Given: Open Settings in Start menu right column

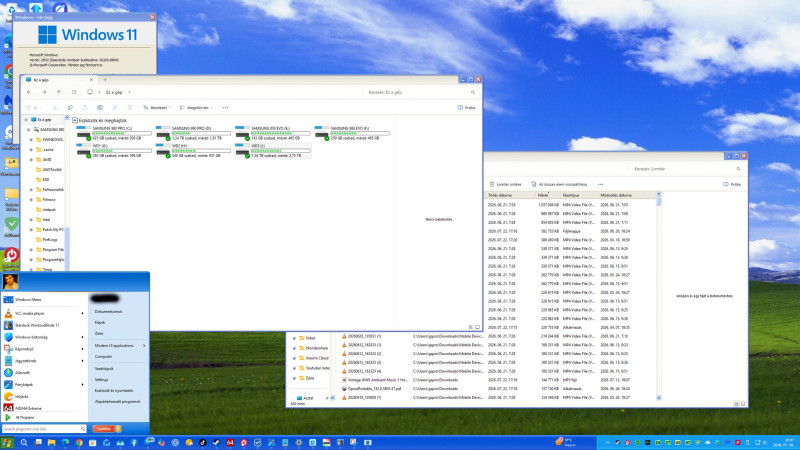Looking at the screenshot, I should pyautogui.click(x=102, y=380).
